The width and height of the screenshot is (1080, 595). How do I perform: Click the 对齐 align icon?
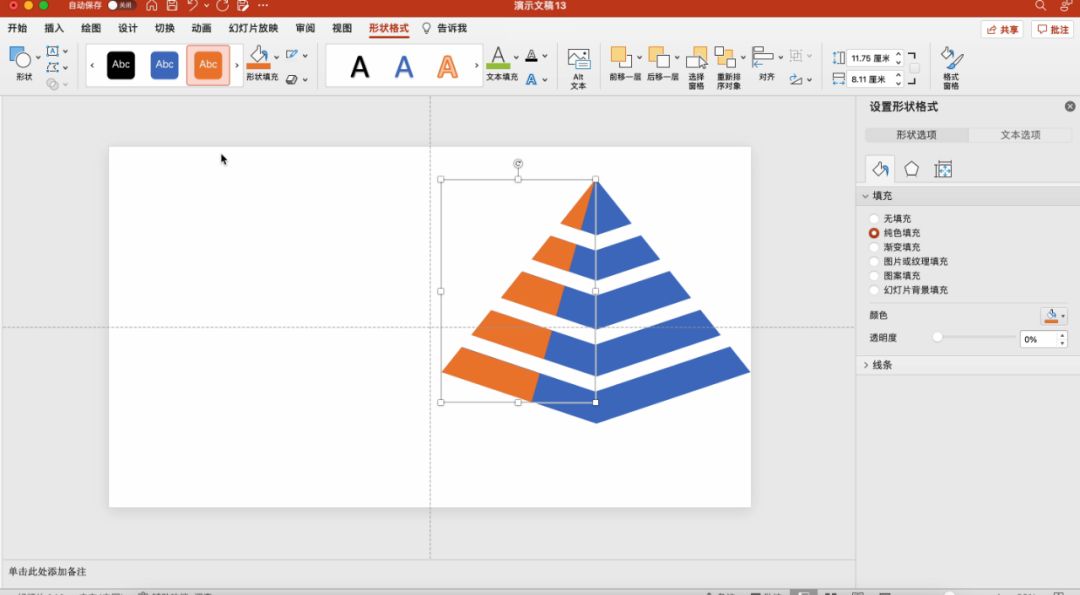(763, 57)
